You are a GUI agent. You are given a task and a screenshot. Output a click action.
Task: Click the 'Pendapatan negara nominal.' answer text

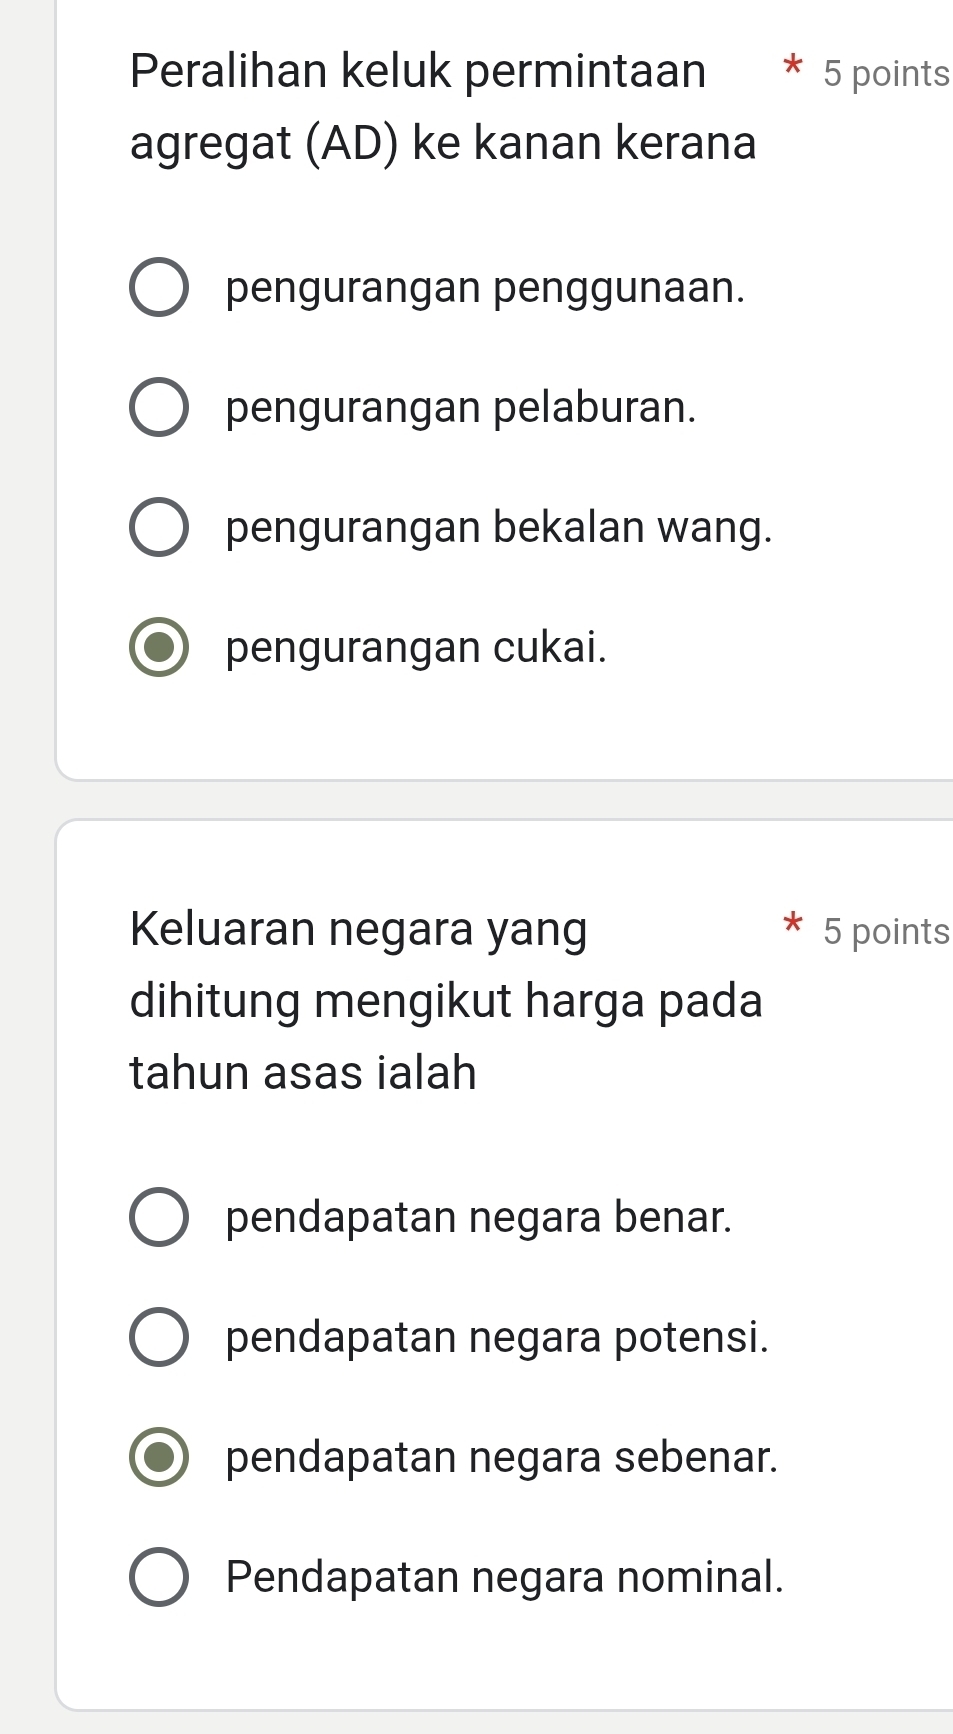click(505, 1577)
